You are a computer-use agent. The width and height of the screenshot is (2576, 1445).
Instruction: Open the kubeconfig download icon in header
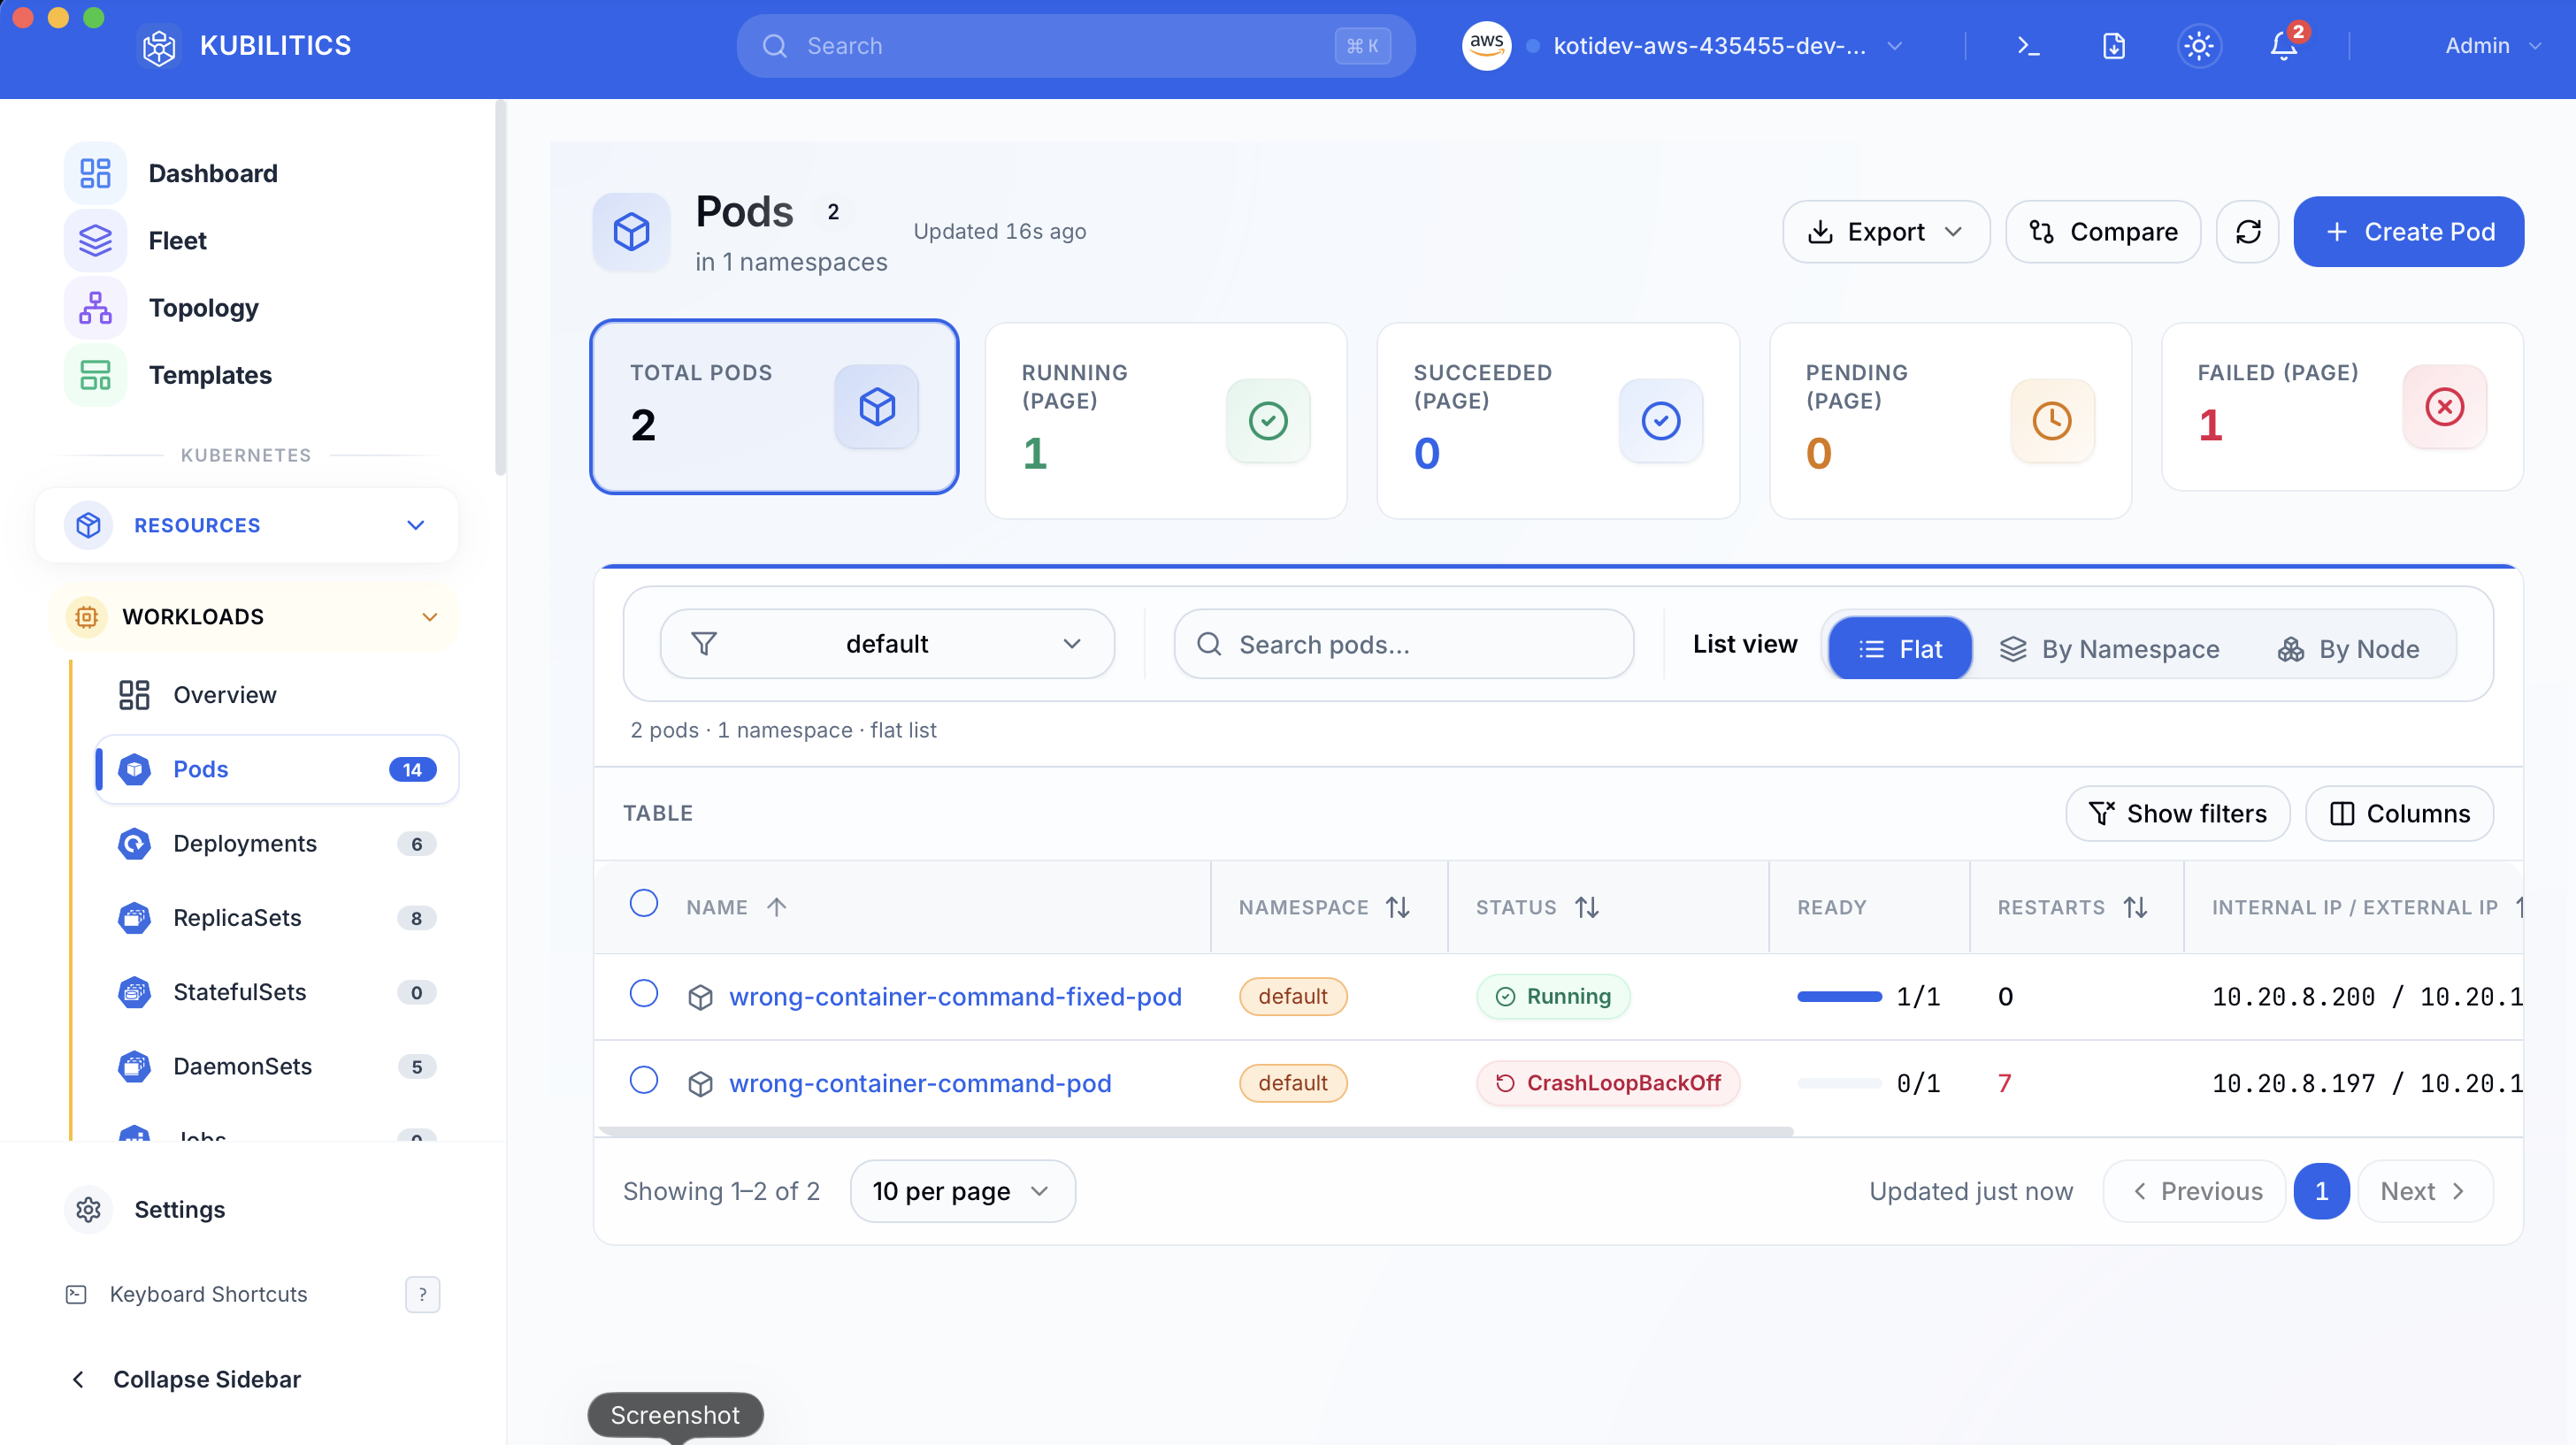(2113, 46)
